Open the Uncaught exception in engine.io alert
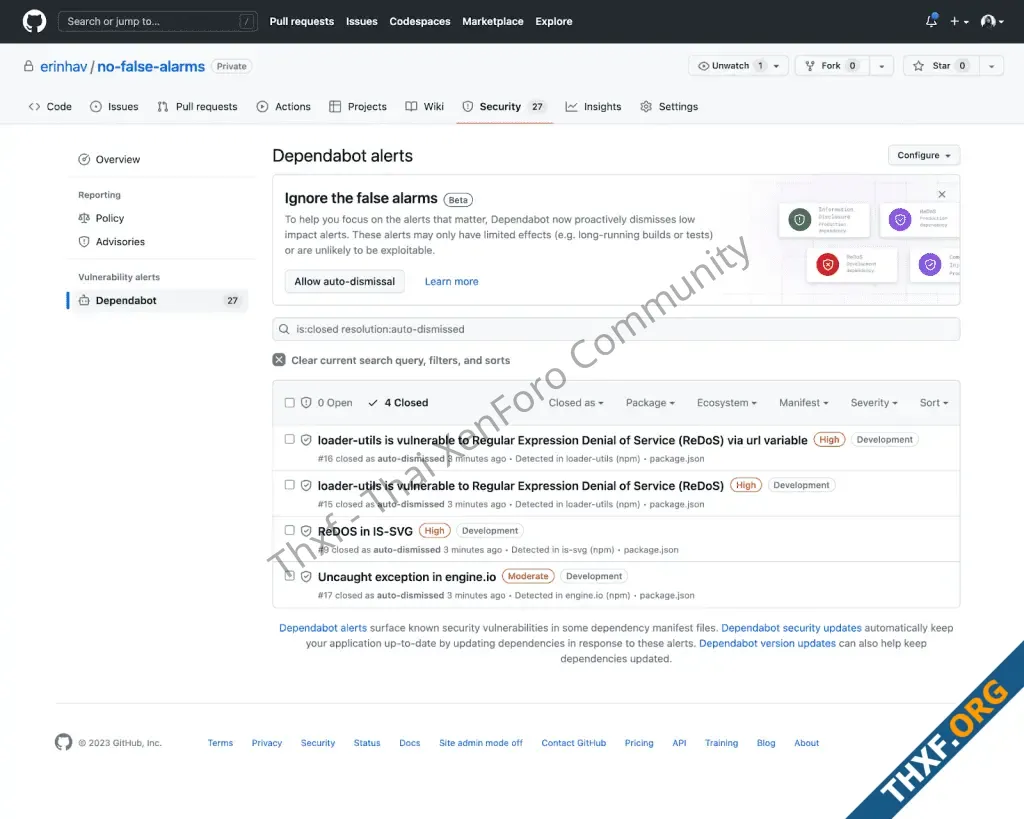Screen dimensions: 1024x819 point(407,577)
